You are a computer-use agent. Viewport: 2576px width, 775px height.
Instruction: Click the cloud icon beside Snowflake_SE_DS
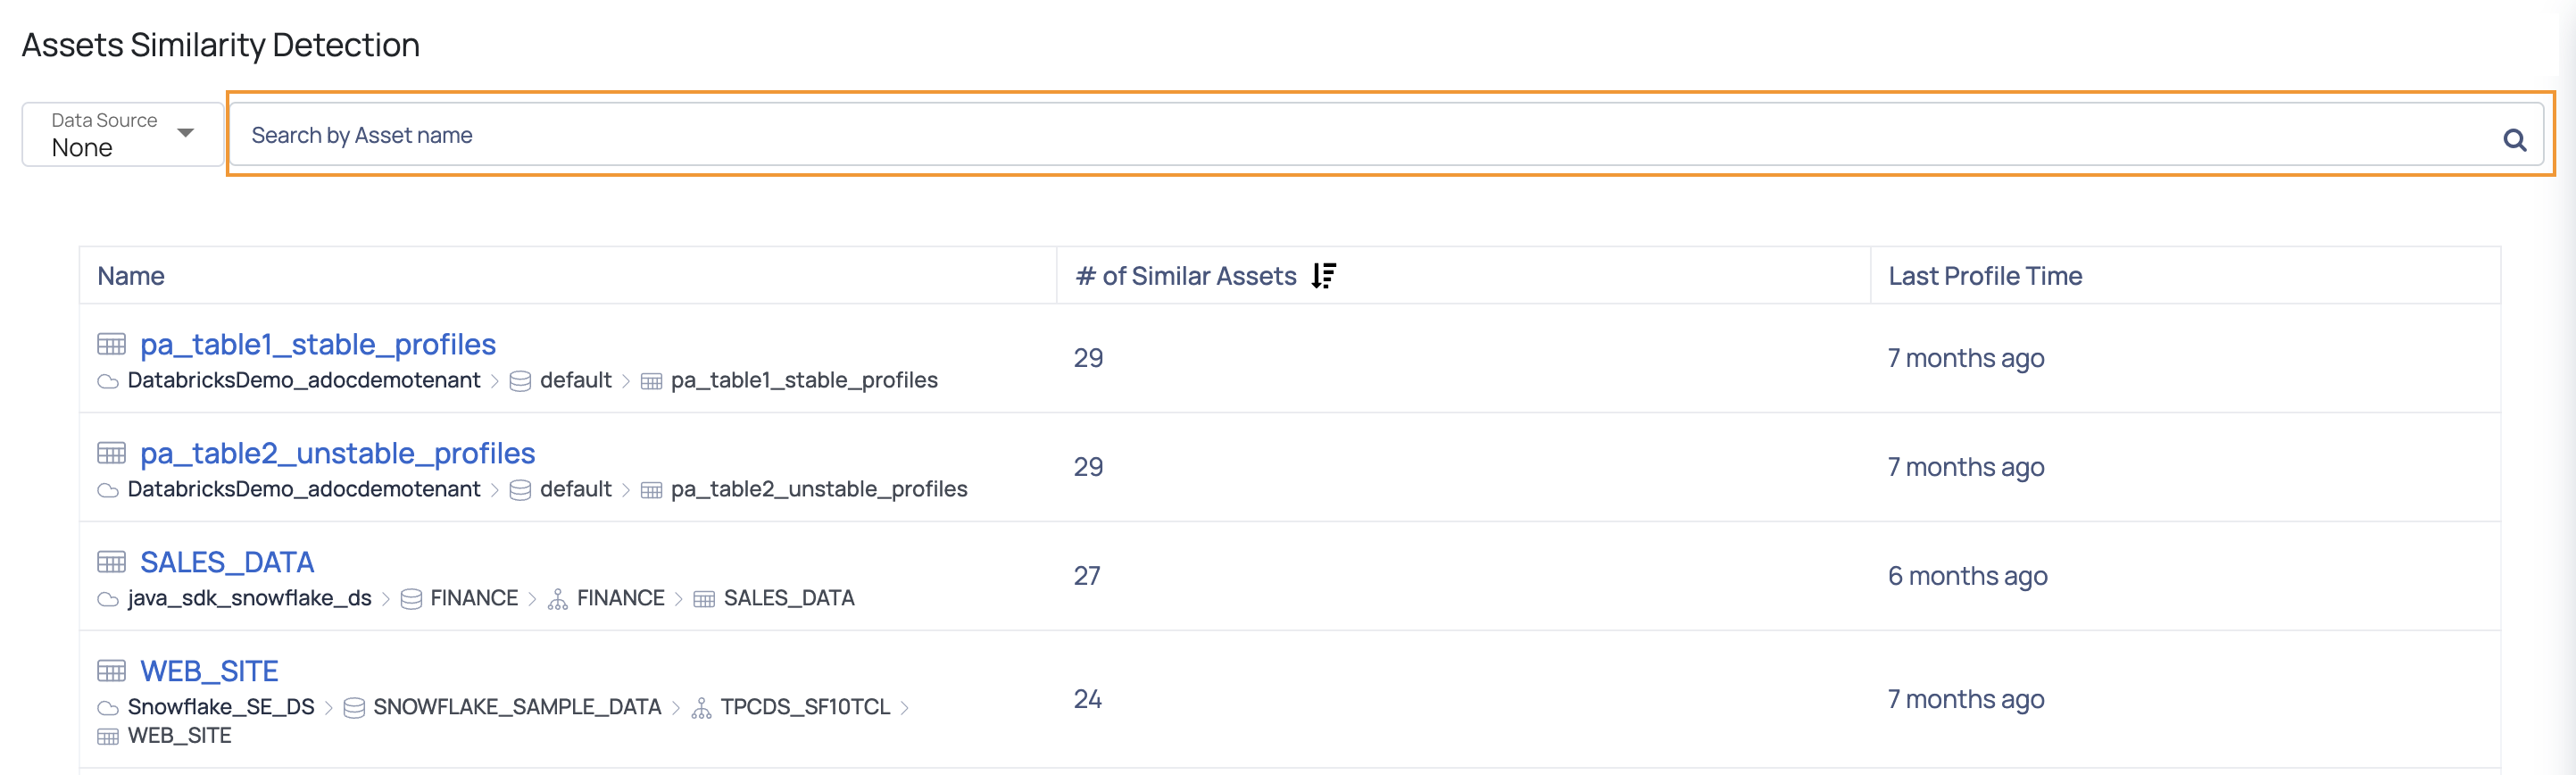(x=108, y=708)
